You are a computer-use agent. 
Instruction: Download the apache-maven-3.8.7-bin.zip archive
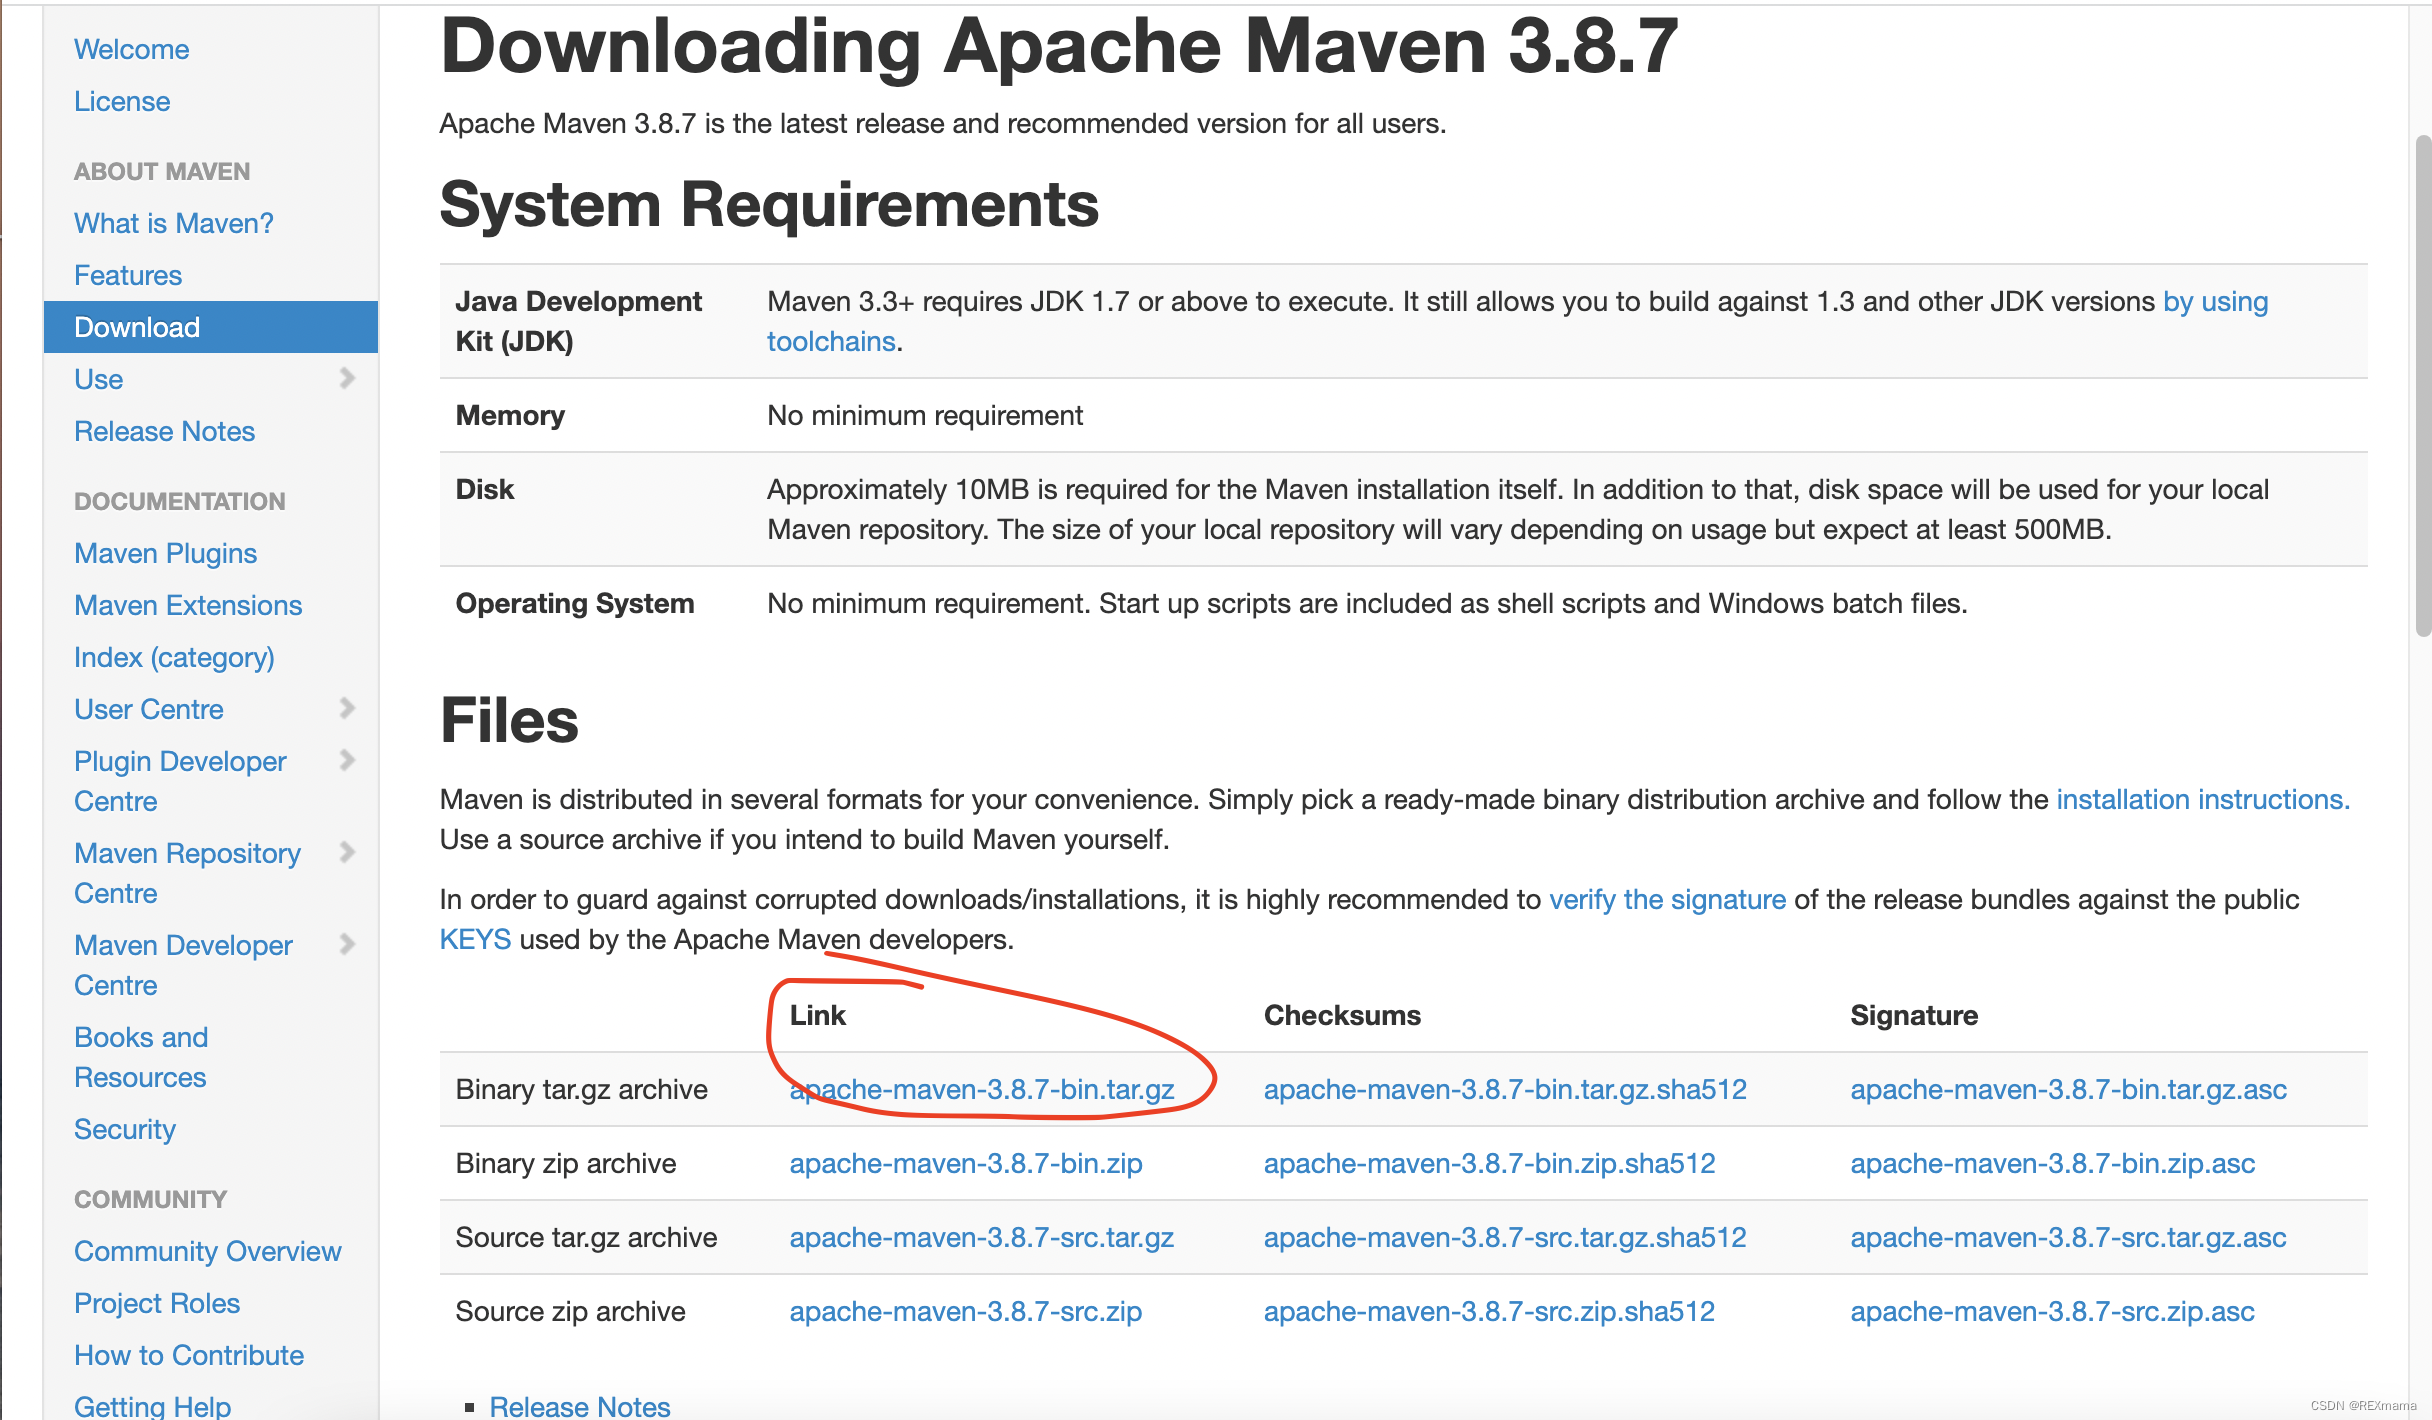point(966,1163)
